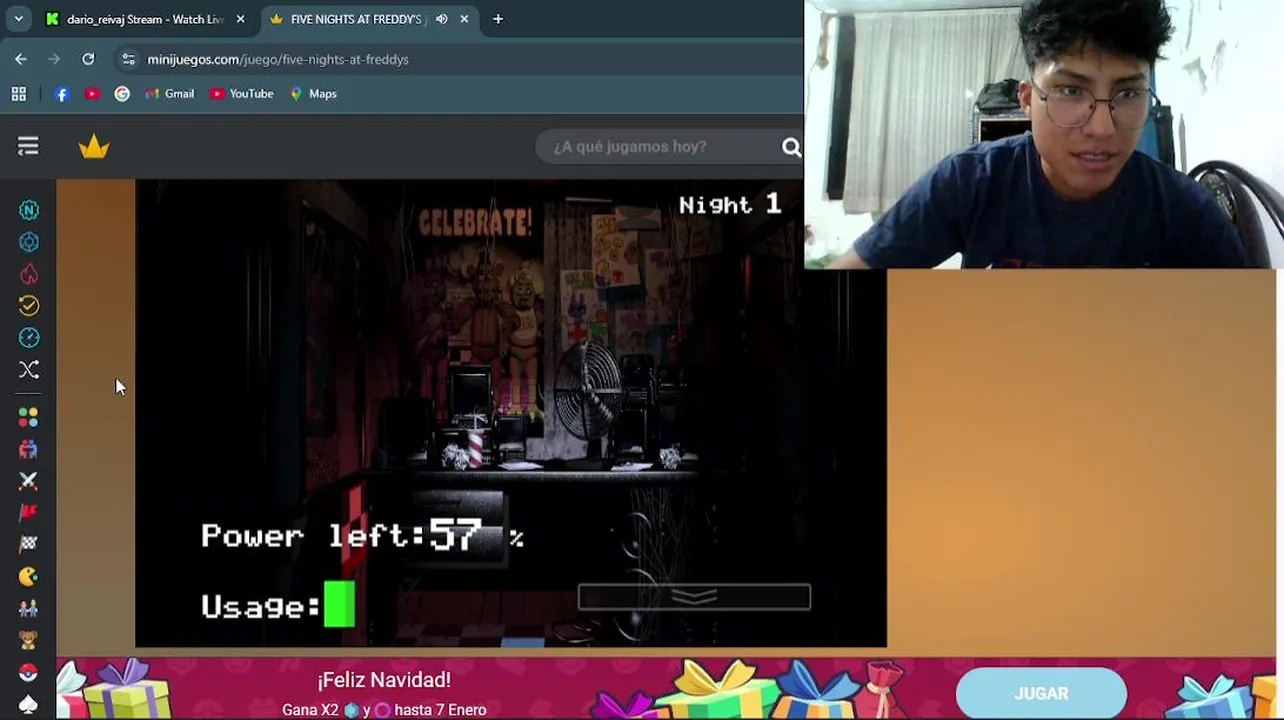Open the new games 'N' sidebar icon
The height and width of the screenshot is (720, 1284).
(x=29, y=210)
